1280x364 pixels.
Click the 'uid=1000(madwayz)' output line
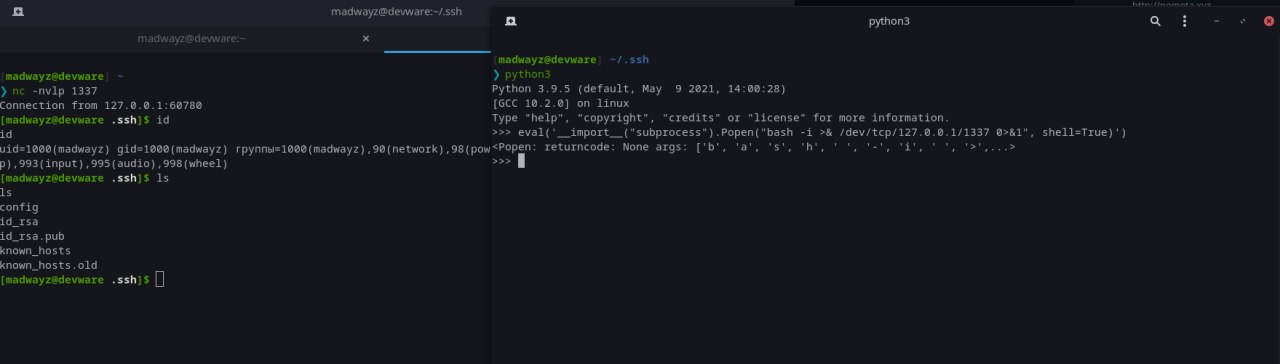point(245,149)
